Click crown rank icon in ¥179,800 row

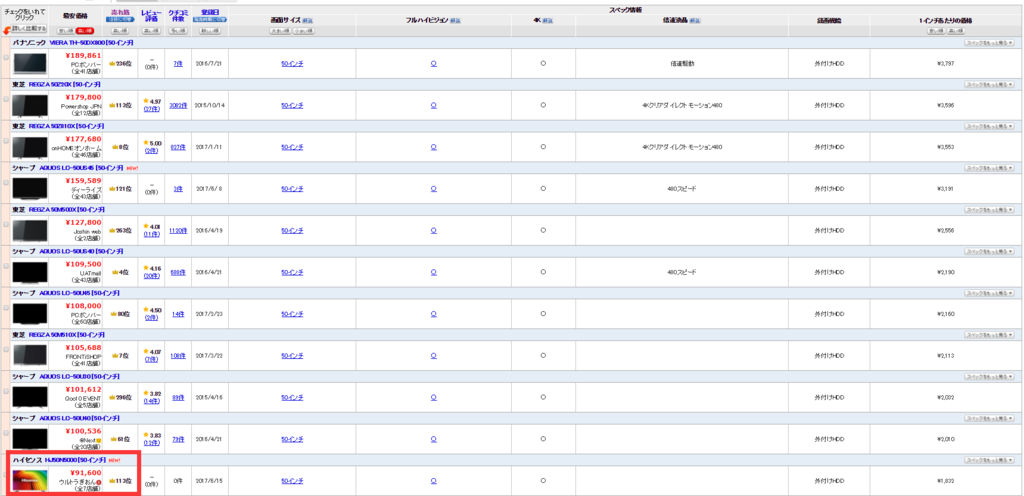coord(112,105)
